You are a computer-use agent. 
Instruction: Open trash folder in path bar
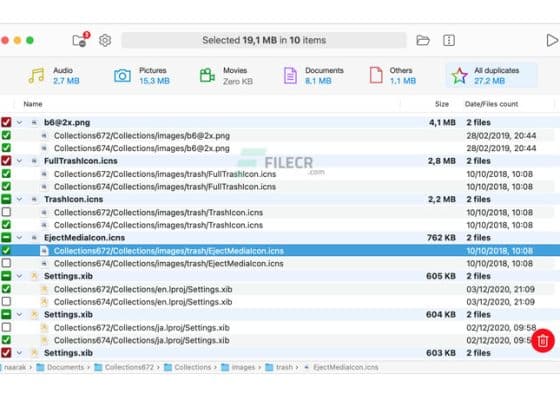(x=279, y=367)
